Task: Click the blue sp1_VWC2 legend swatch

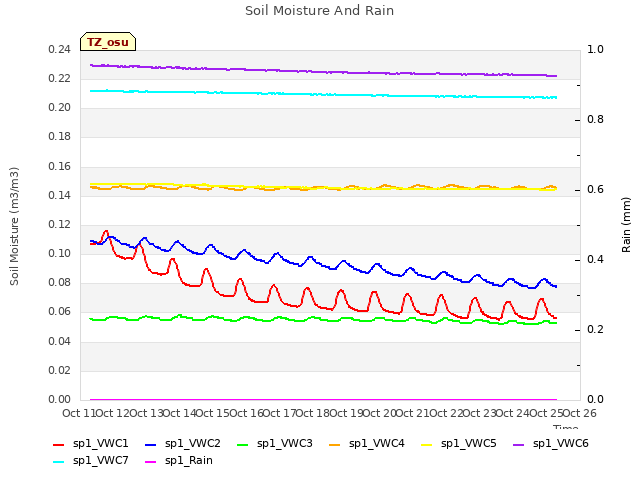Action: coord(151,444)
